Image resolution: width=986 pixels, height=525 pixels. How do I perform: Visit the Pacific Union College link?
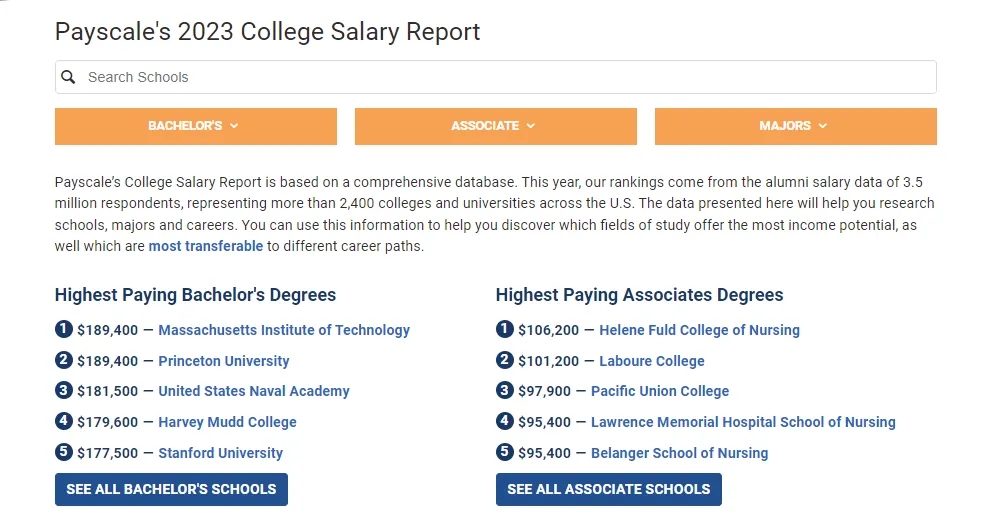660,391
